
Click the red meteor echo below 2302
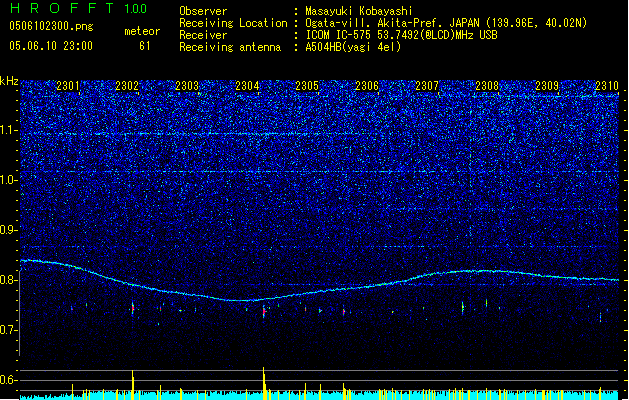tap(132, 309)
